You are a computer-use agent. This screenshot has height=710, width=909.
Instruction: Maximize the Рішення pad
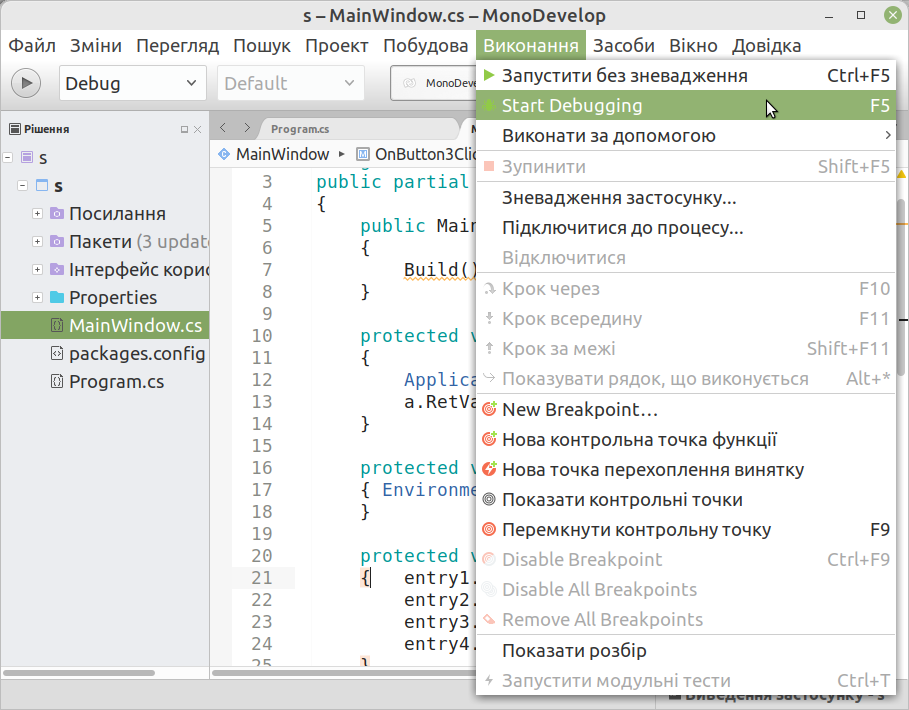pyautogui.click(x=184, y=129)
